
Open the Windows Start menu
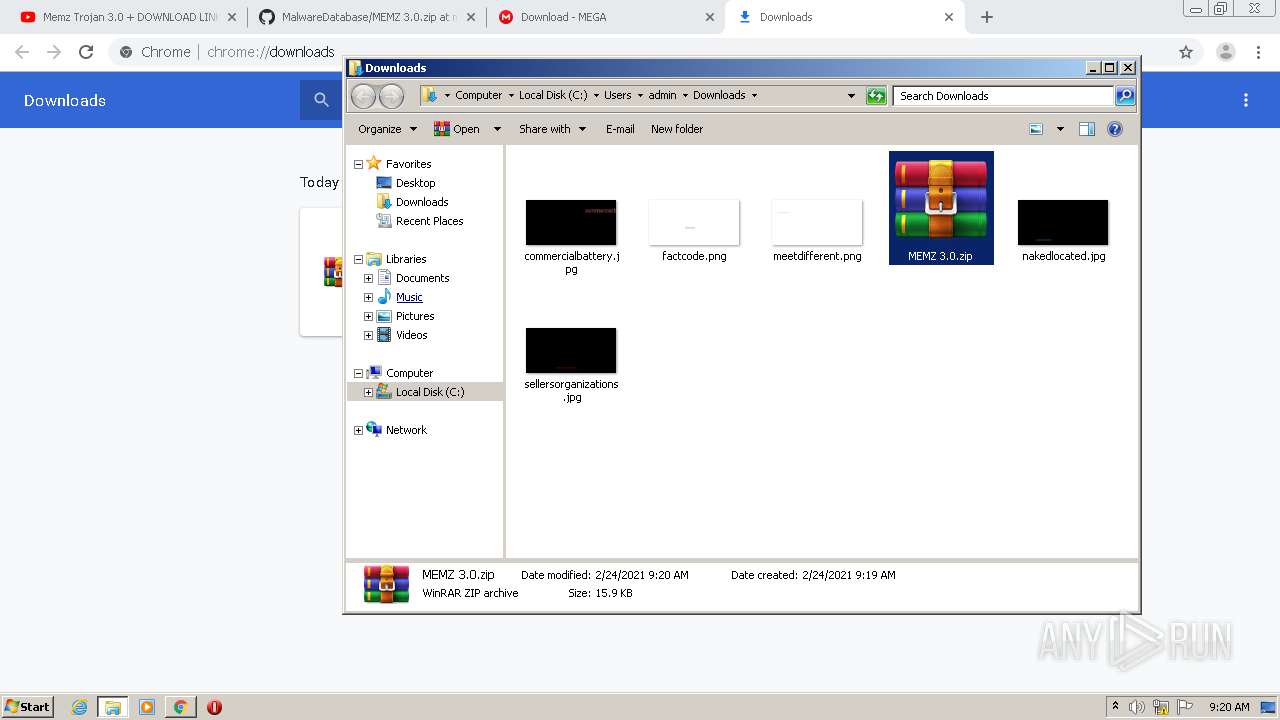28,706
